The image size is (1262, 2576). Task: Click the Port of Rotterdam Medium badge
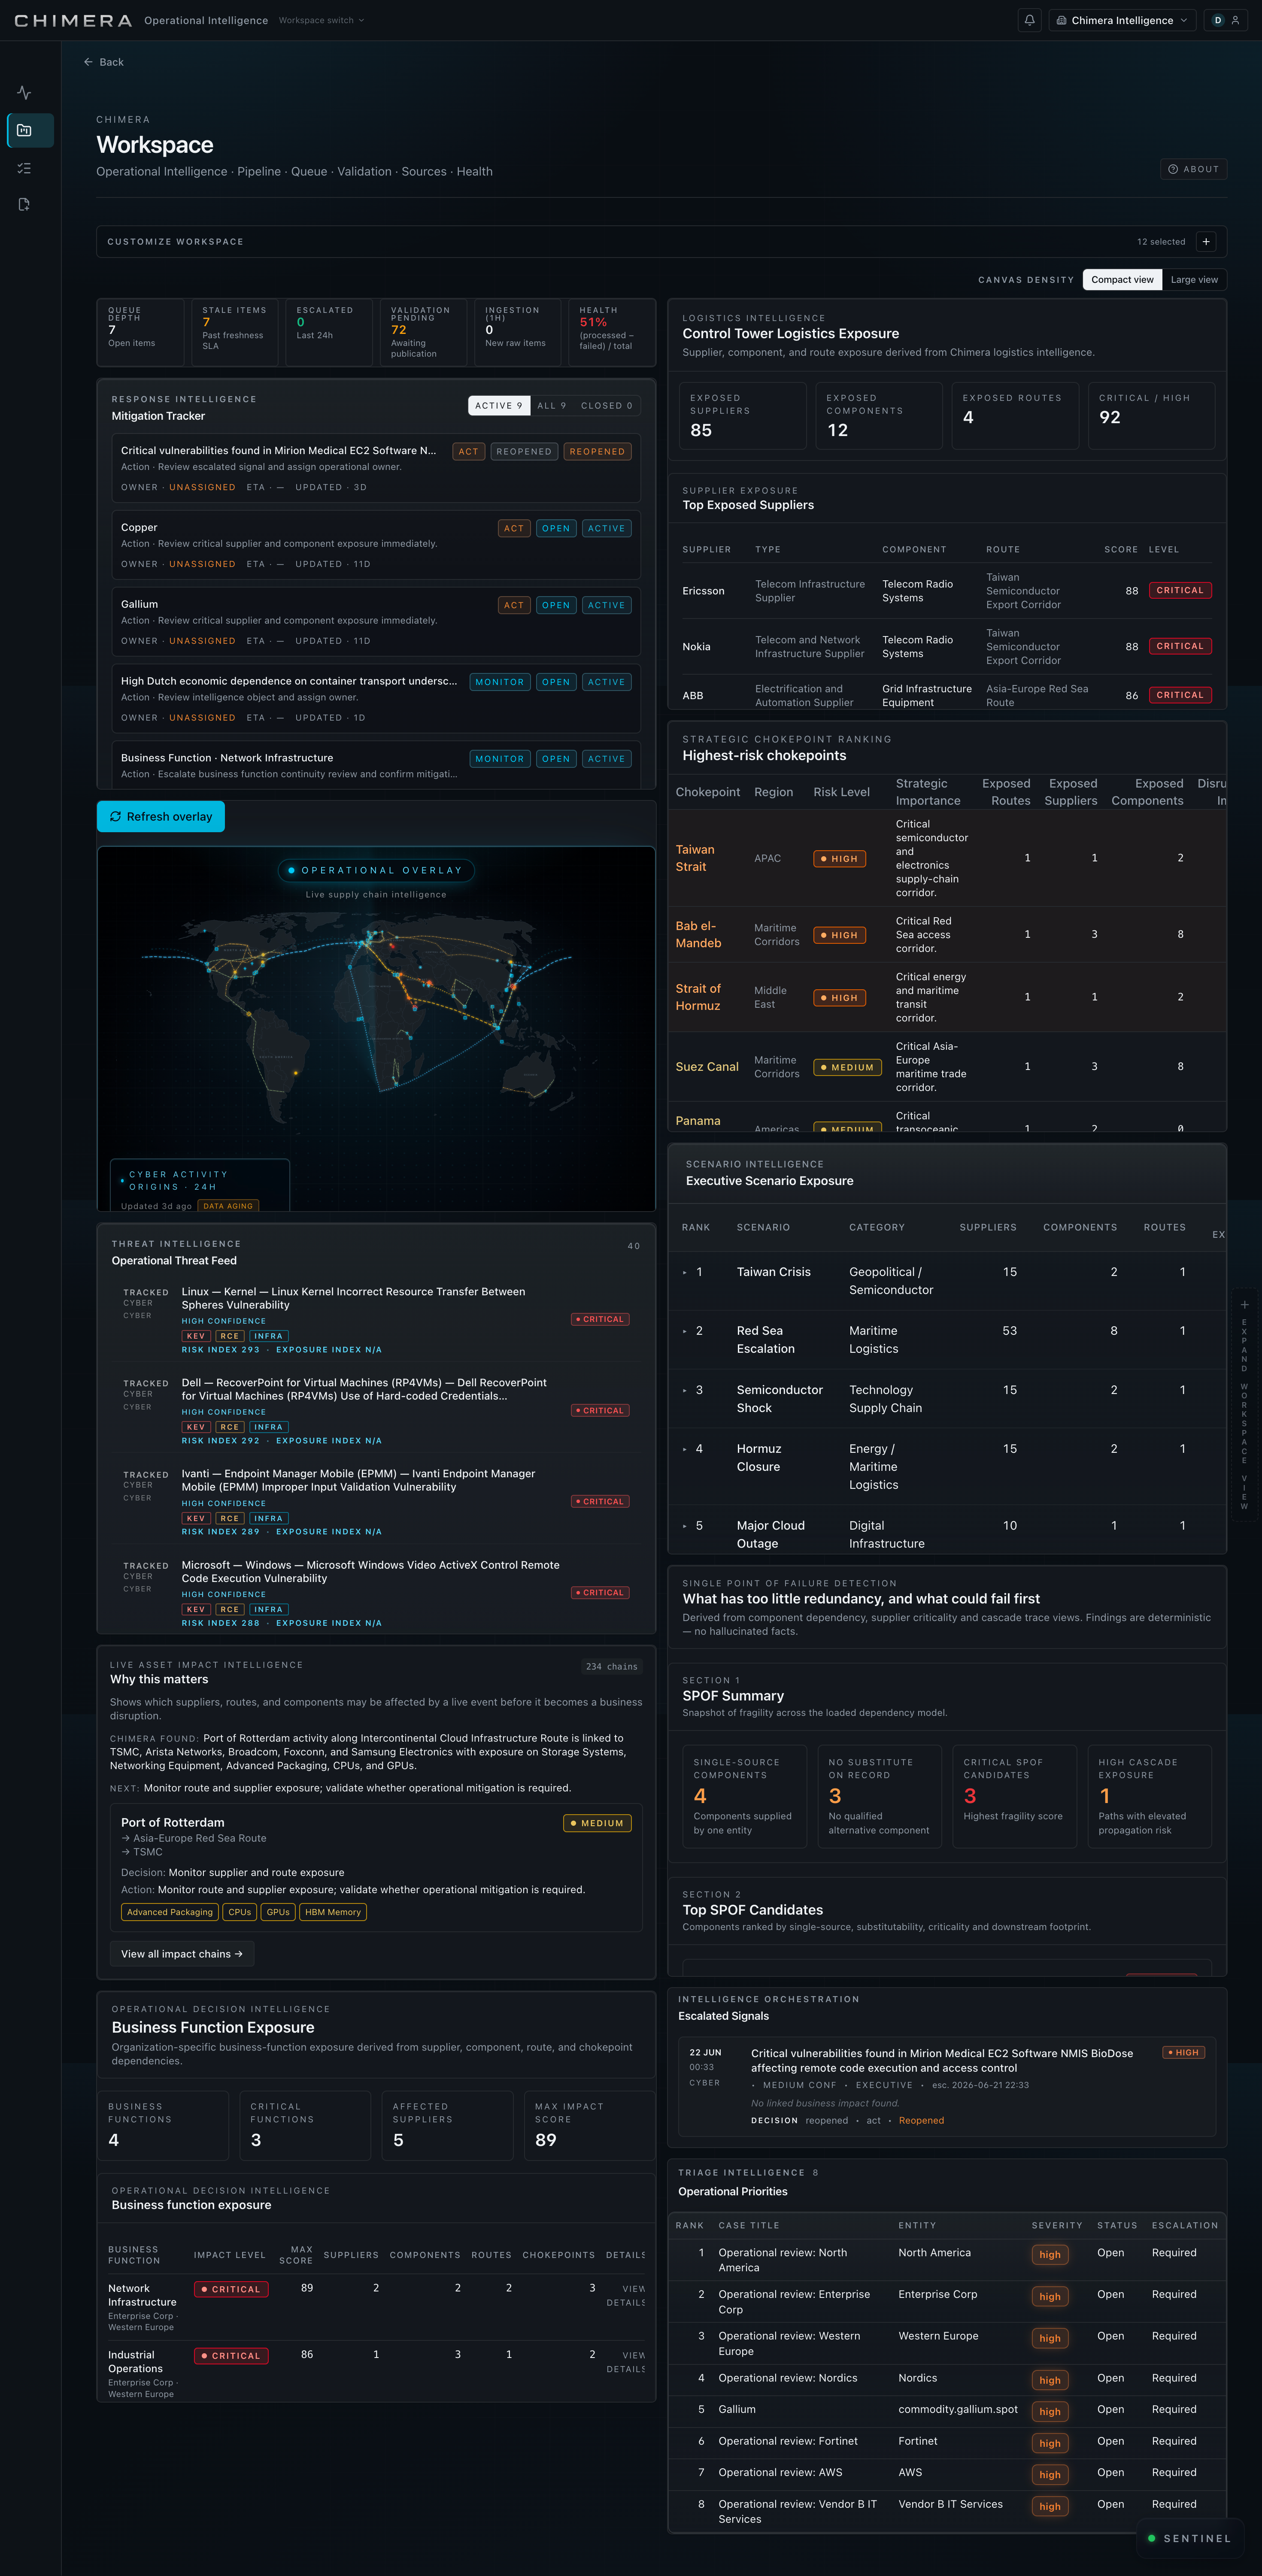point(597,1823)
